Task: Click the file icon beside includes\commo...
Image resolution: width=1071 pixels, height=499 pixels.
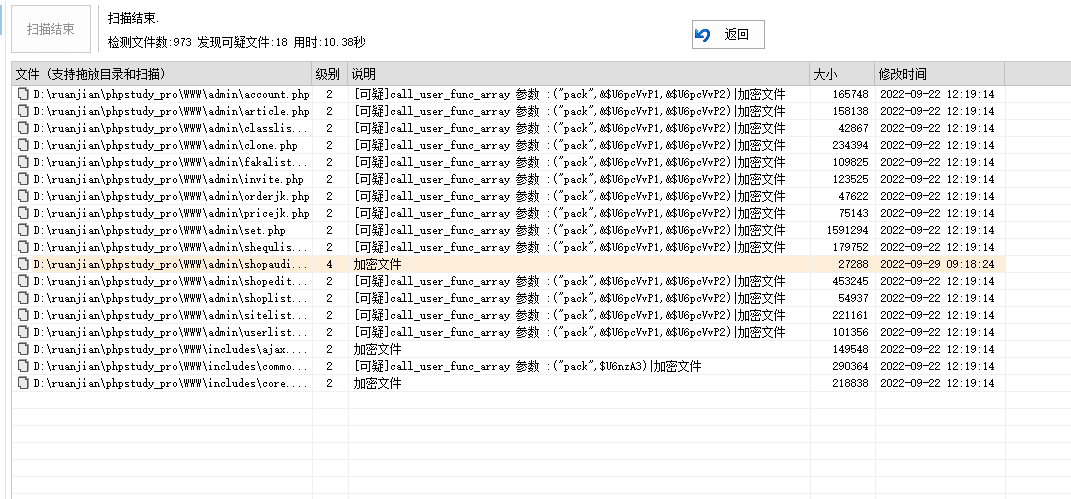Action: tap(23, 367)
